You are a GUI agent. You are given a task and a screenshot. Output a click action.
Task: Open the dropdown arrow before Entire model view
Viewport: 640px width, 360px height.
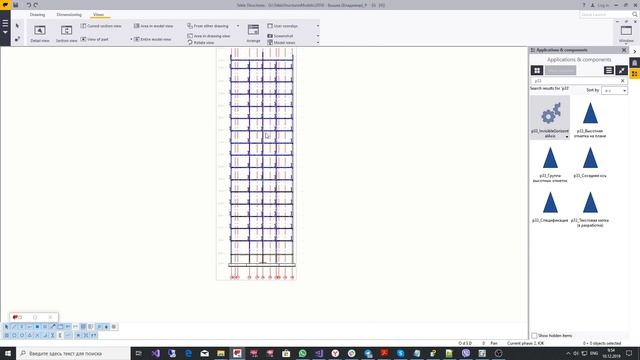[131, 39]
